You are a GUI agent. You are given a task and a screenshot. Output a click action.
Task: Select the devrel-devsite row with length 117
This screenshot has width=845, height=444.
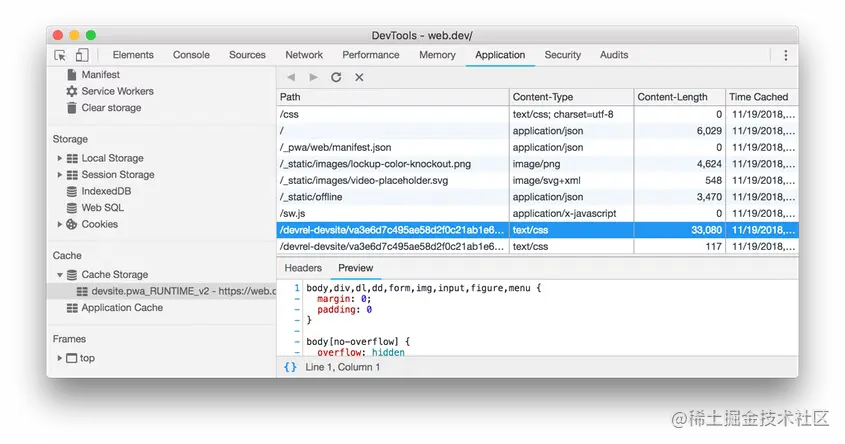[537, 246]
